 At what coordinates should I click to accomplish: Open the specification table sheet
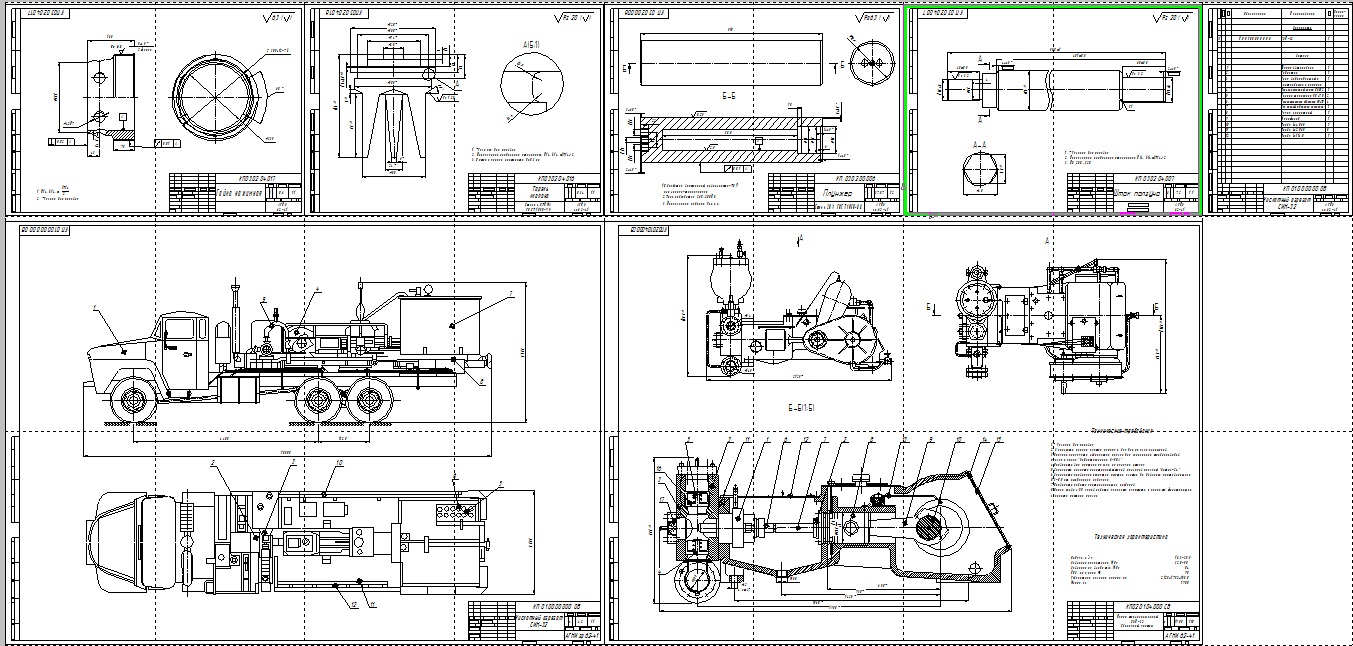[x=1278, y=110]
